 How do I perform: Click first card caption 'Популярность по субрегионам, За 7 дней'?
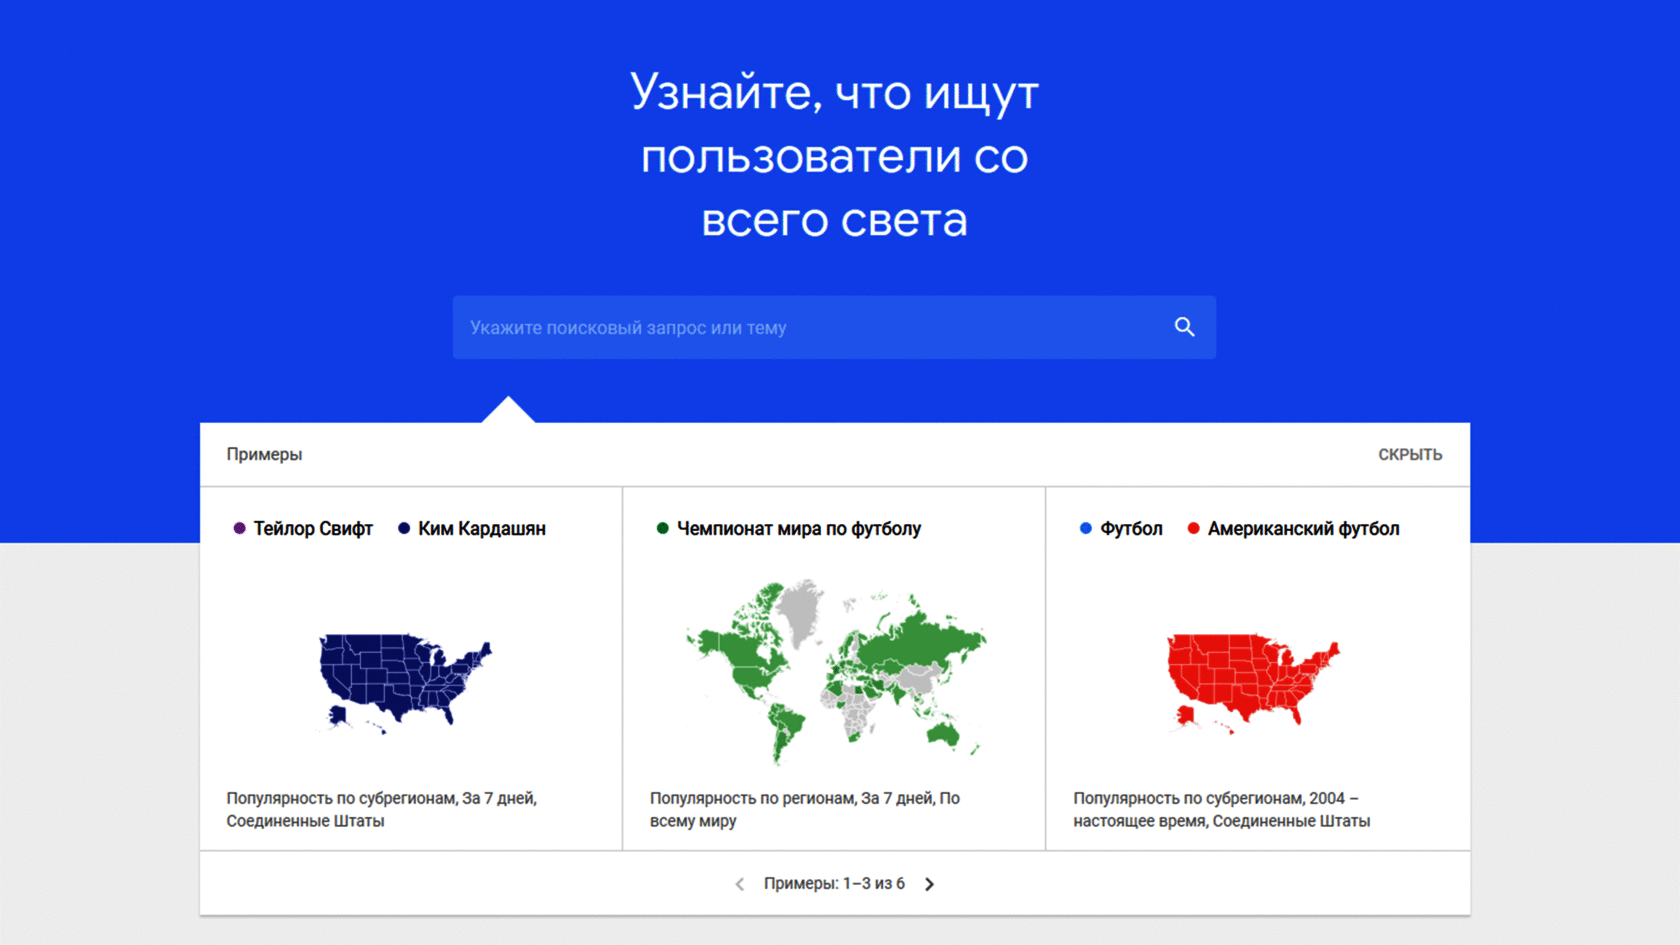pos(382,809)
